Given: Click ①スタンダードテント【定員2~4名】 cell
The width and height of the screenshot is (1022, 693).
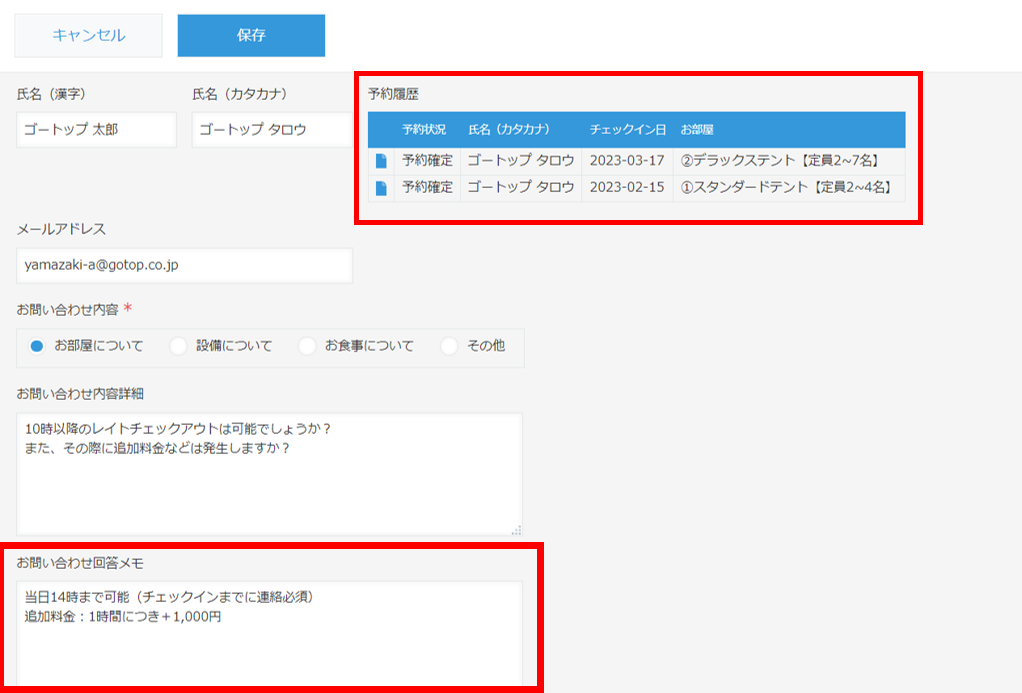Looking at the screenshot, I should (789, 188).
